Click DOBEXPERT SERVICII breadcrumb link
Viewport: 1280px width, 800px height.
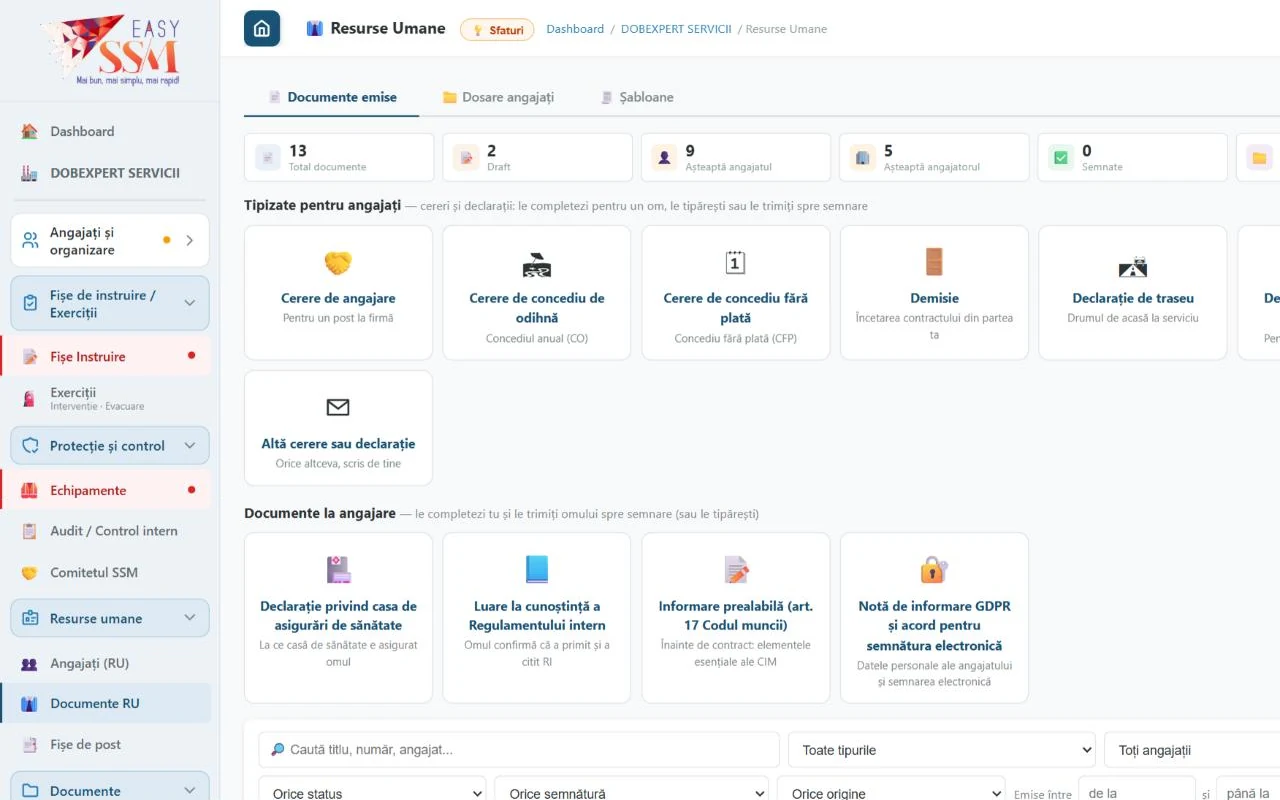pos(677,29)
